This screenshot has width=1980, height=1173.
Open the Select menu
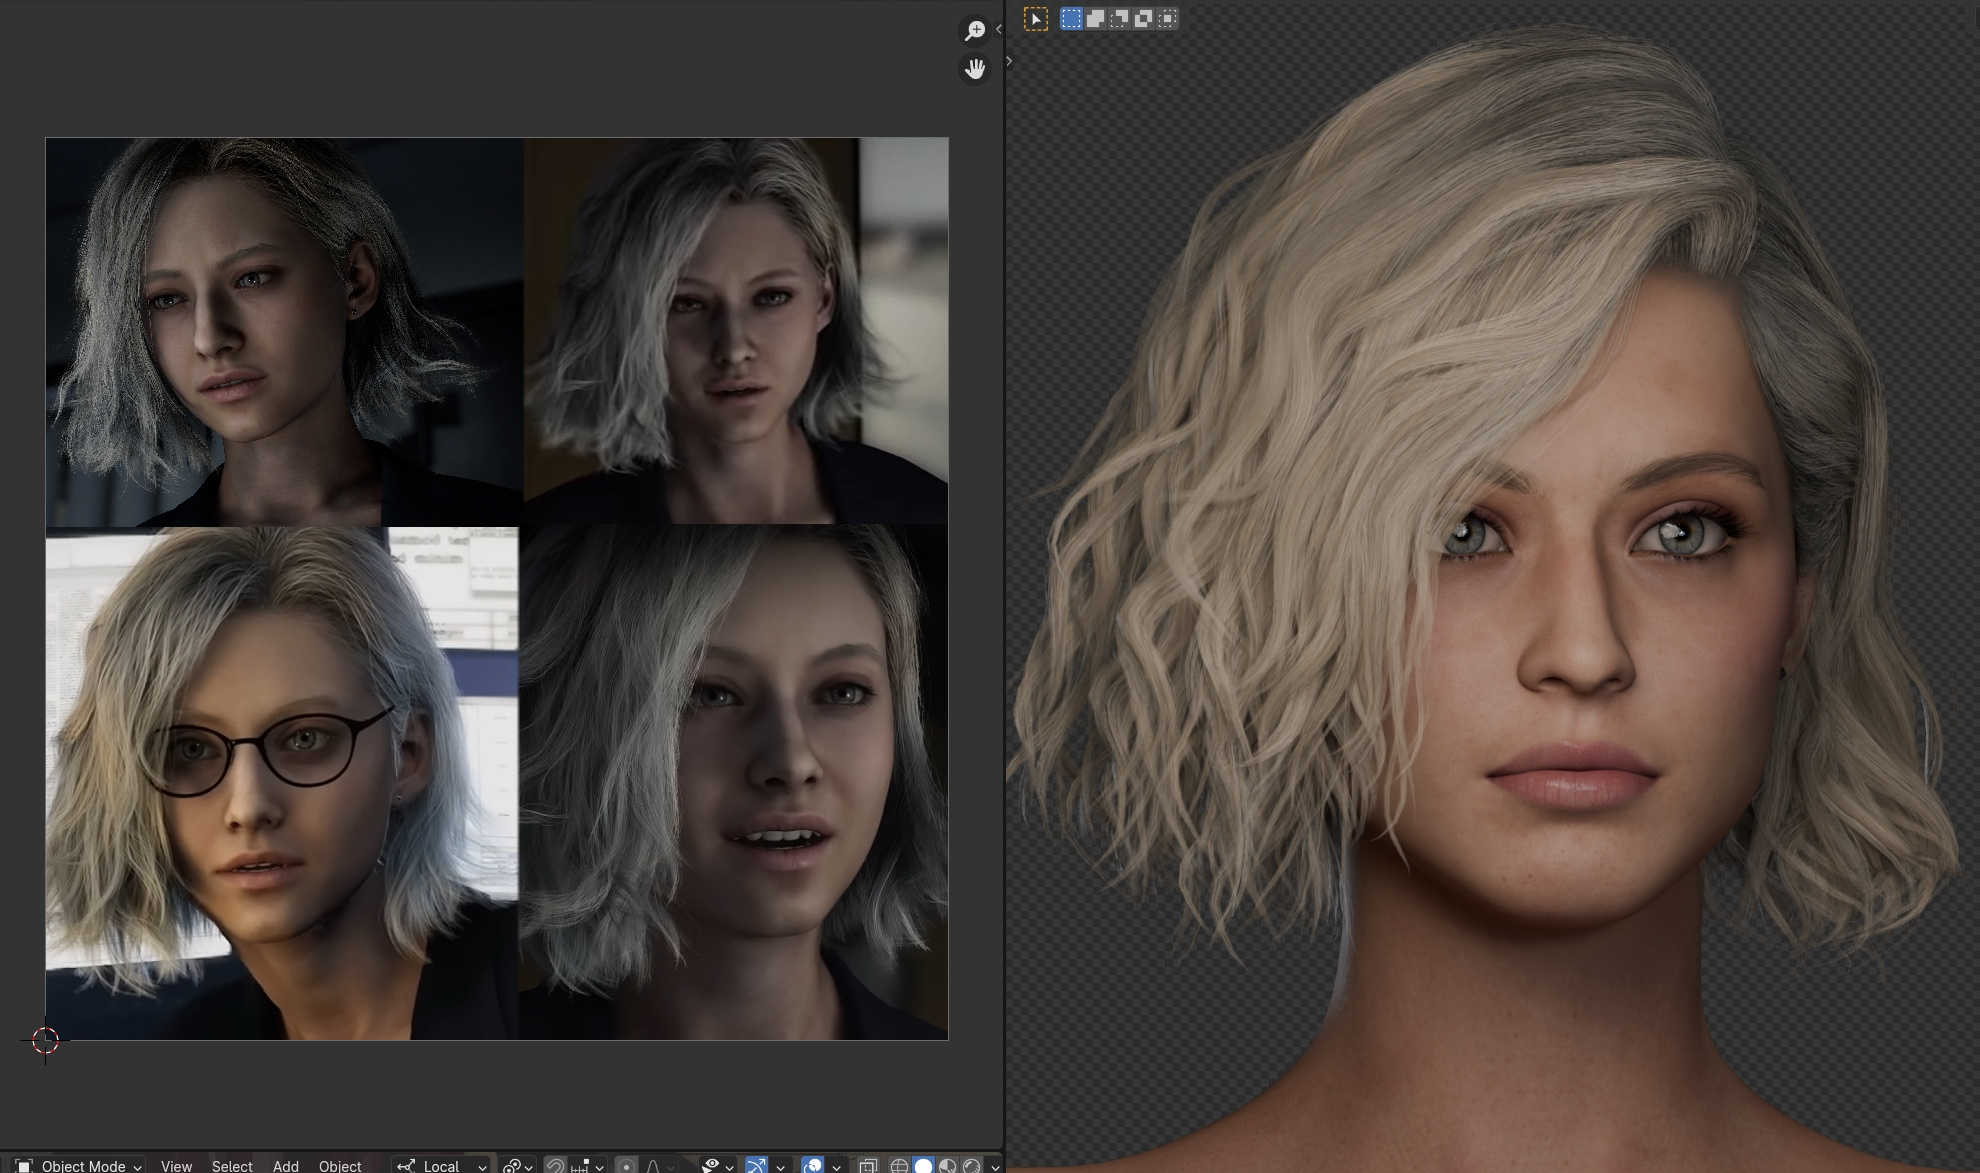pyautogui.click(x=232, y=1166)
